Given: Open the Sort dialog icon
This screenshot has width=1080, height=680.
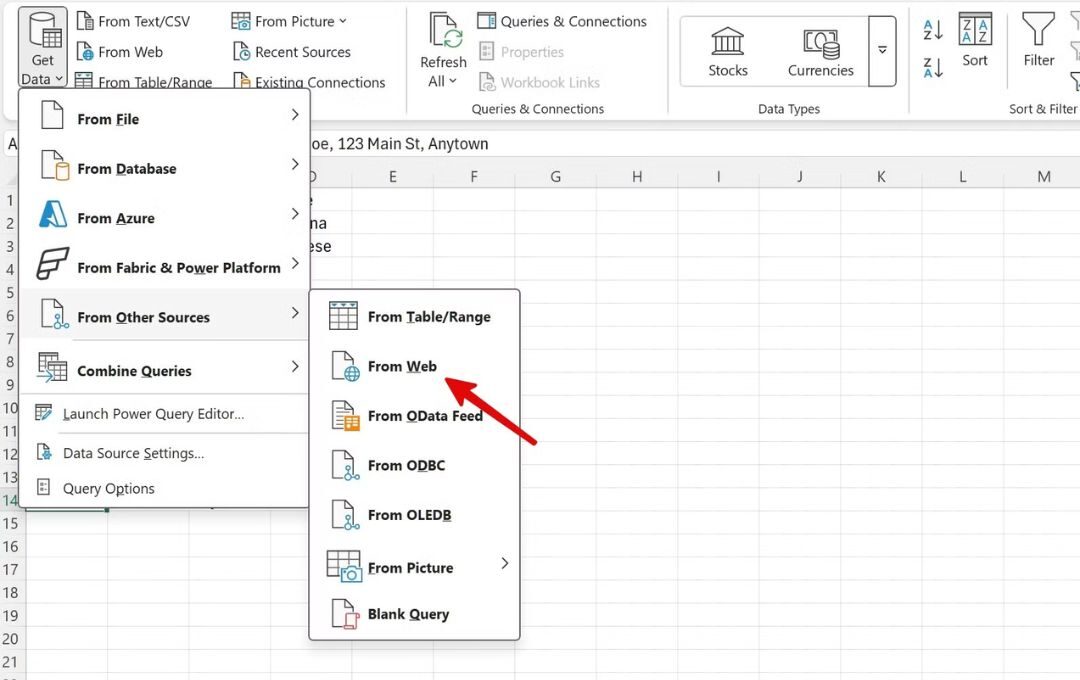Looking at the screenshot, I should (x=974, y=30).
